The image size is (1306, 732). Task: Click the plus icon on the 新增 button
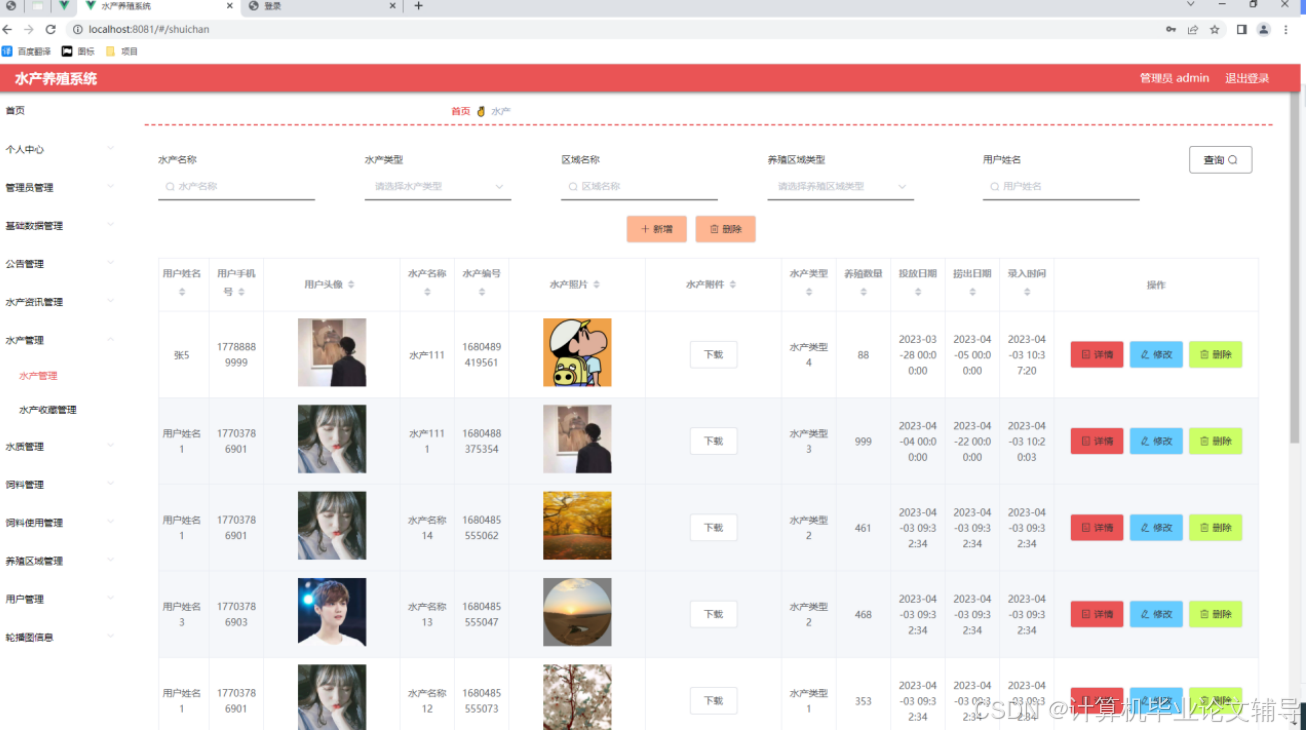[x=645, y=228]
